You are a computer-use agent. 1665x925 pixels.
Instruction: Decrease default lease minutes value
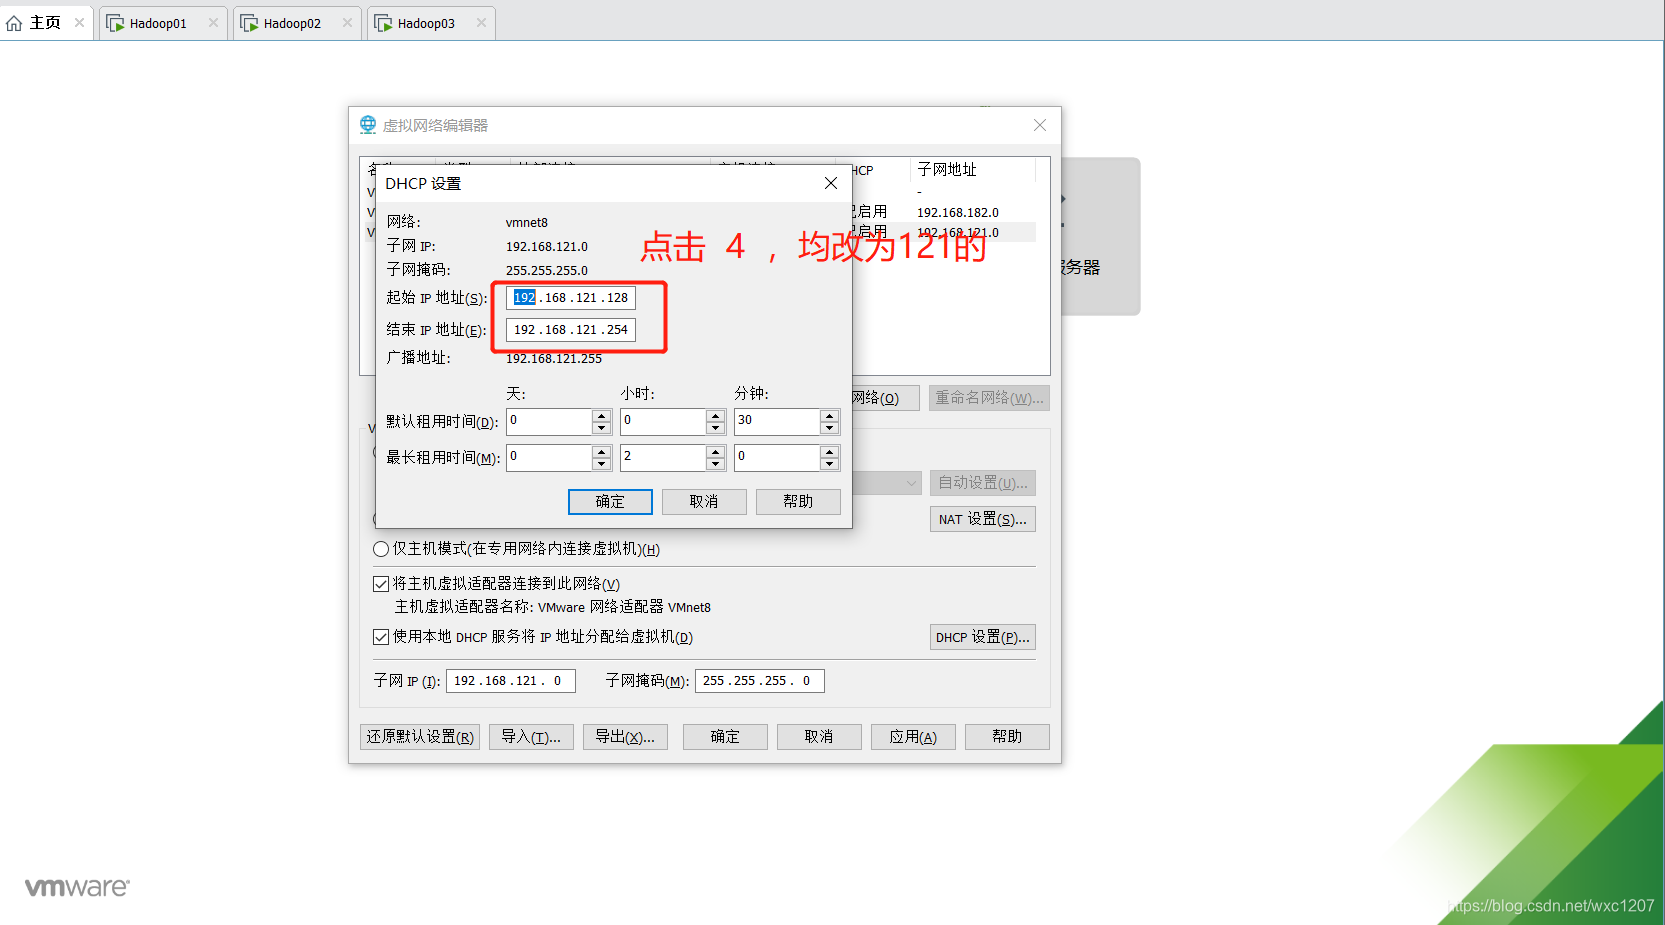[829, 428]
